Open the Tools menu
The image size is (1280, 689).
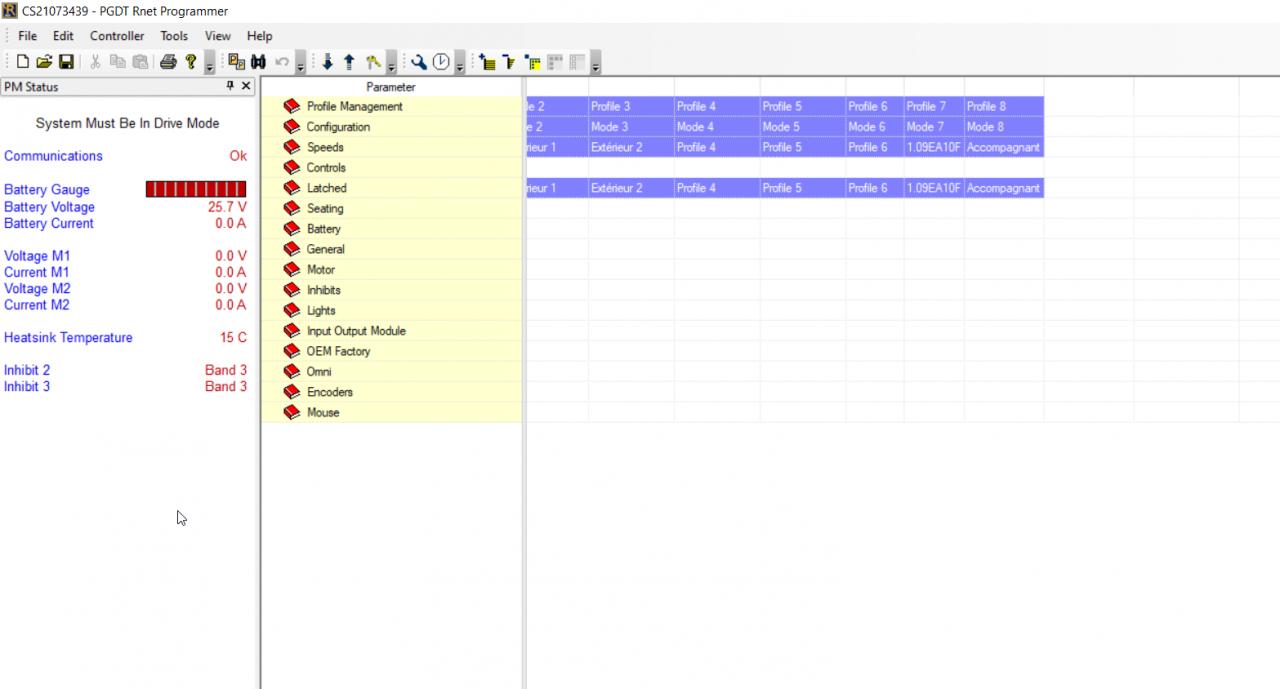[174, 36]
